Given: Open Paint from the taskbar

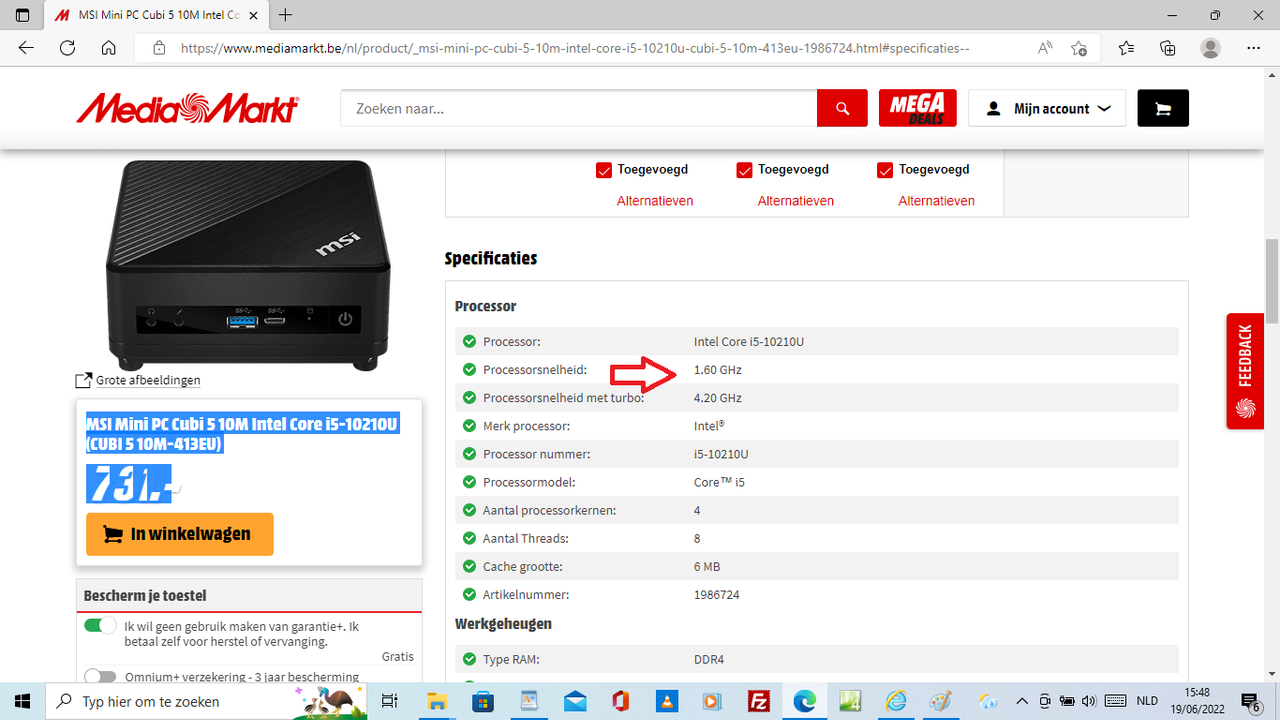Looking at the screenshot, I should pos(941,701).
